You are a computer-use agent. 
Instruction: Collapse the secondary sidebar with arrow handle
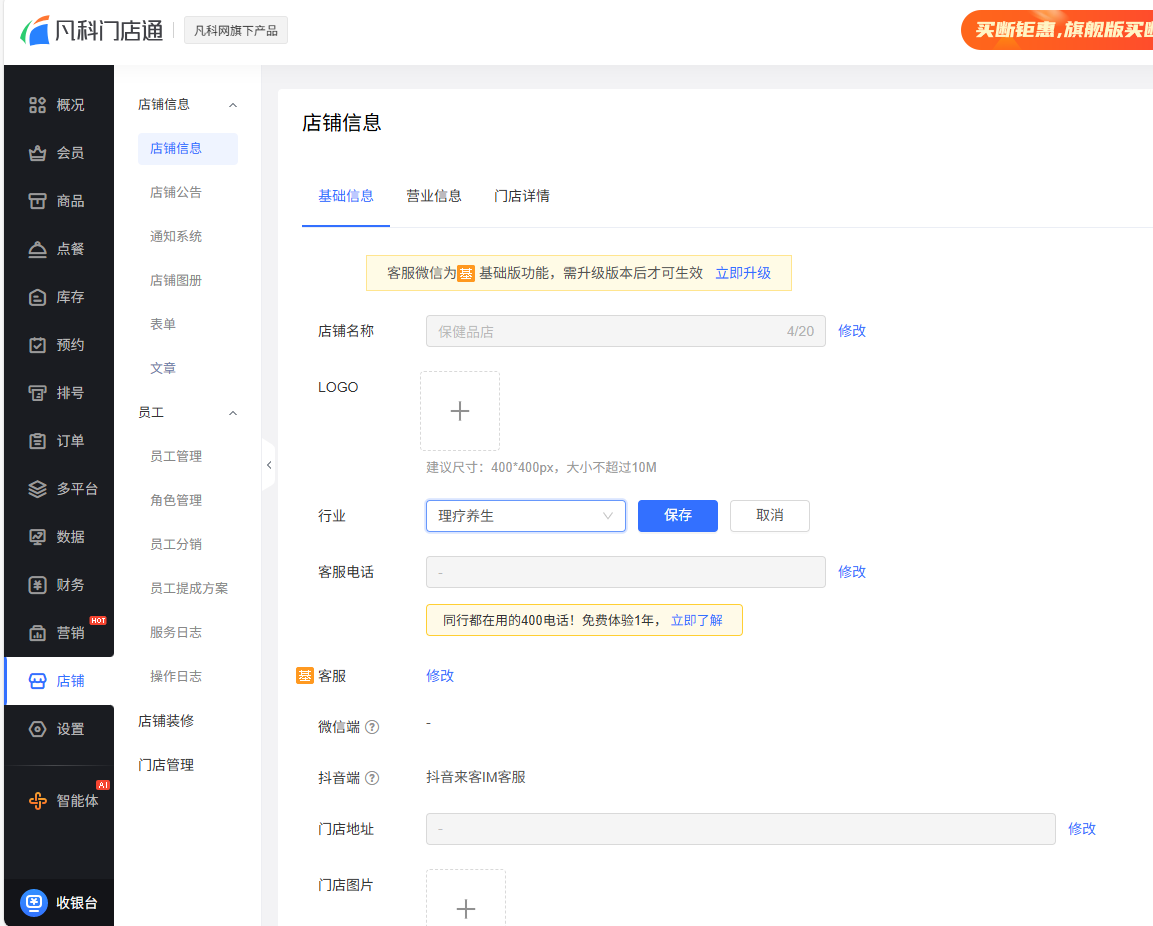tap(268, 465)
